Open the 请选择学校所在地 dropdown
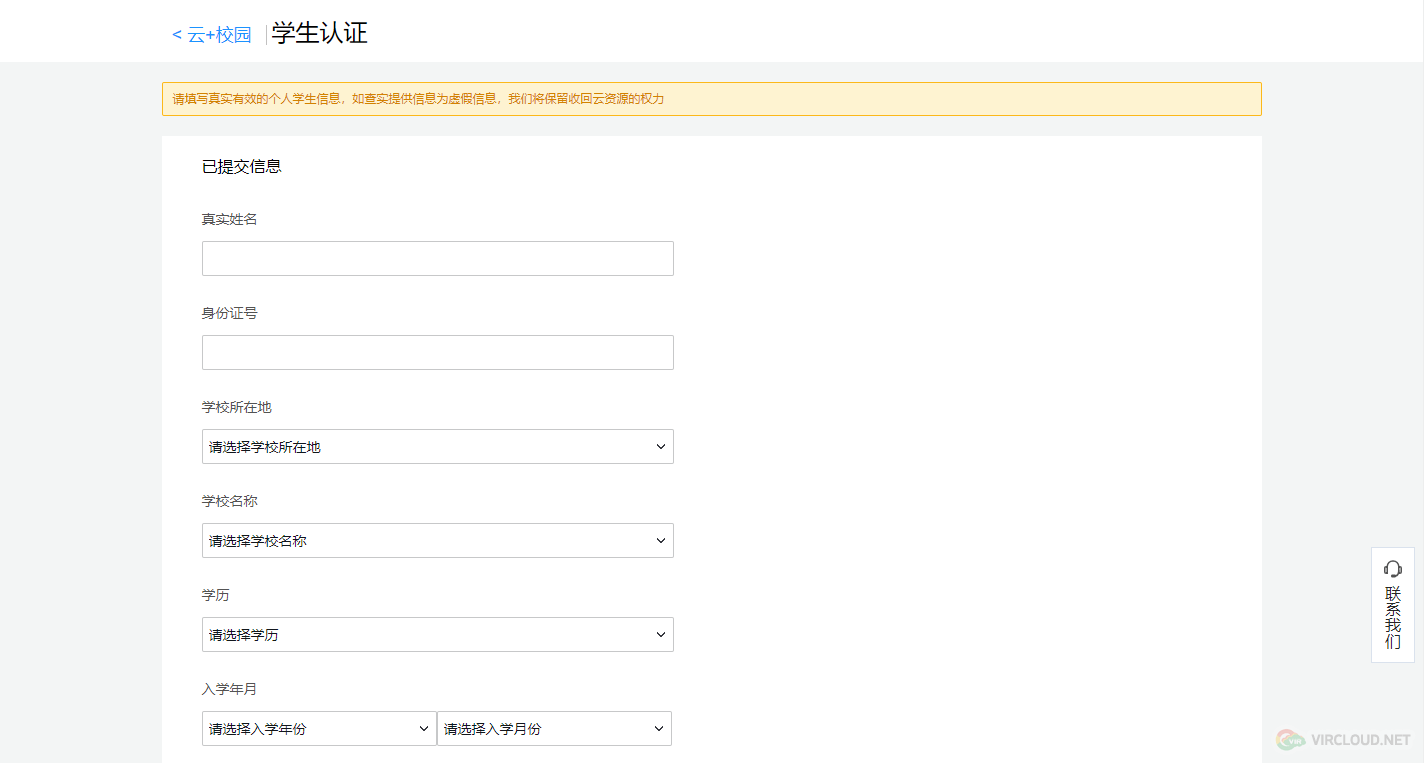This screenshot has height=763, width=1424. (x=438, y=446)
